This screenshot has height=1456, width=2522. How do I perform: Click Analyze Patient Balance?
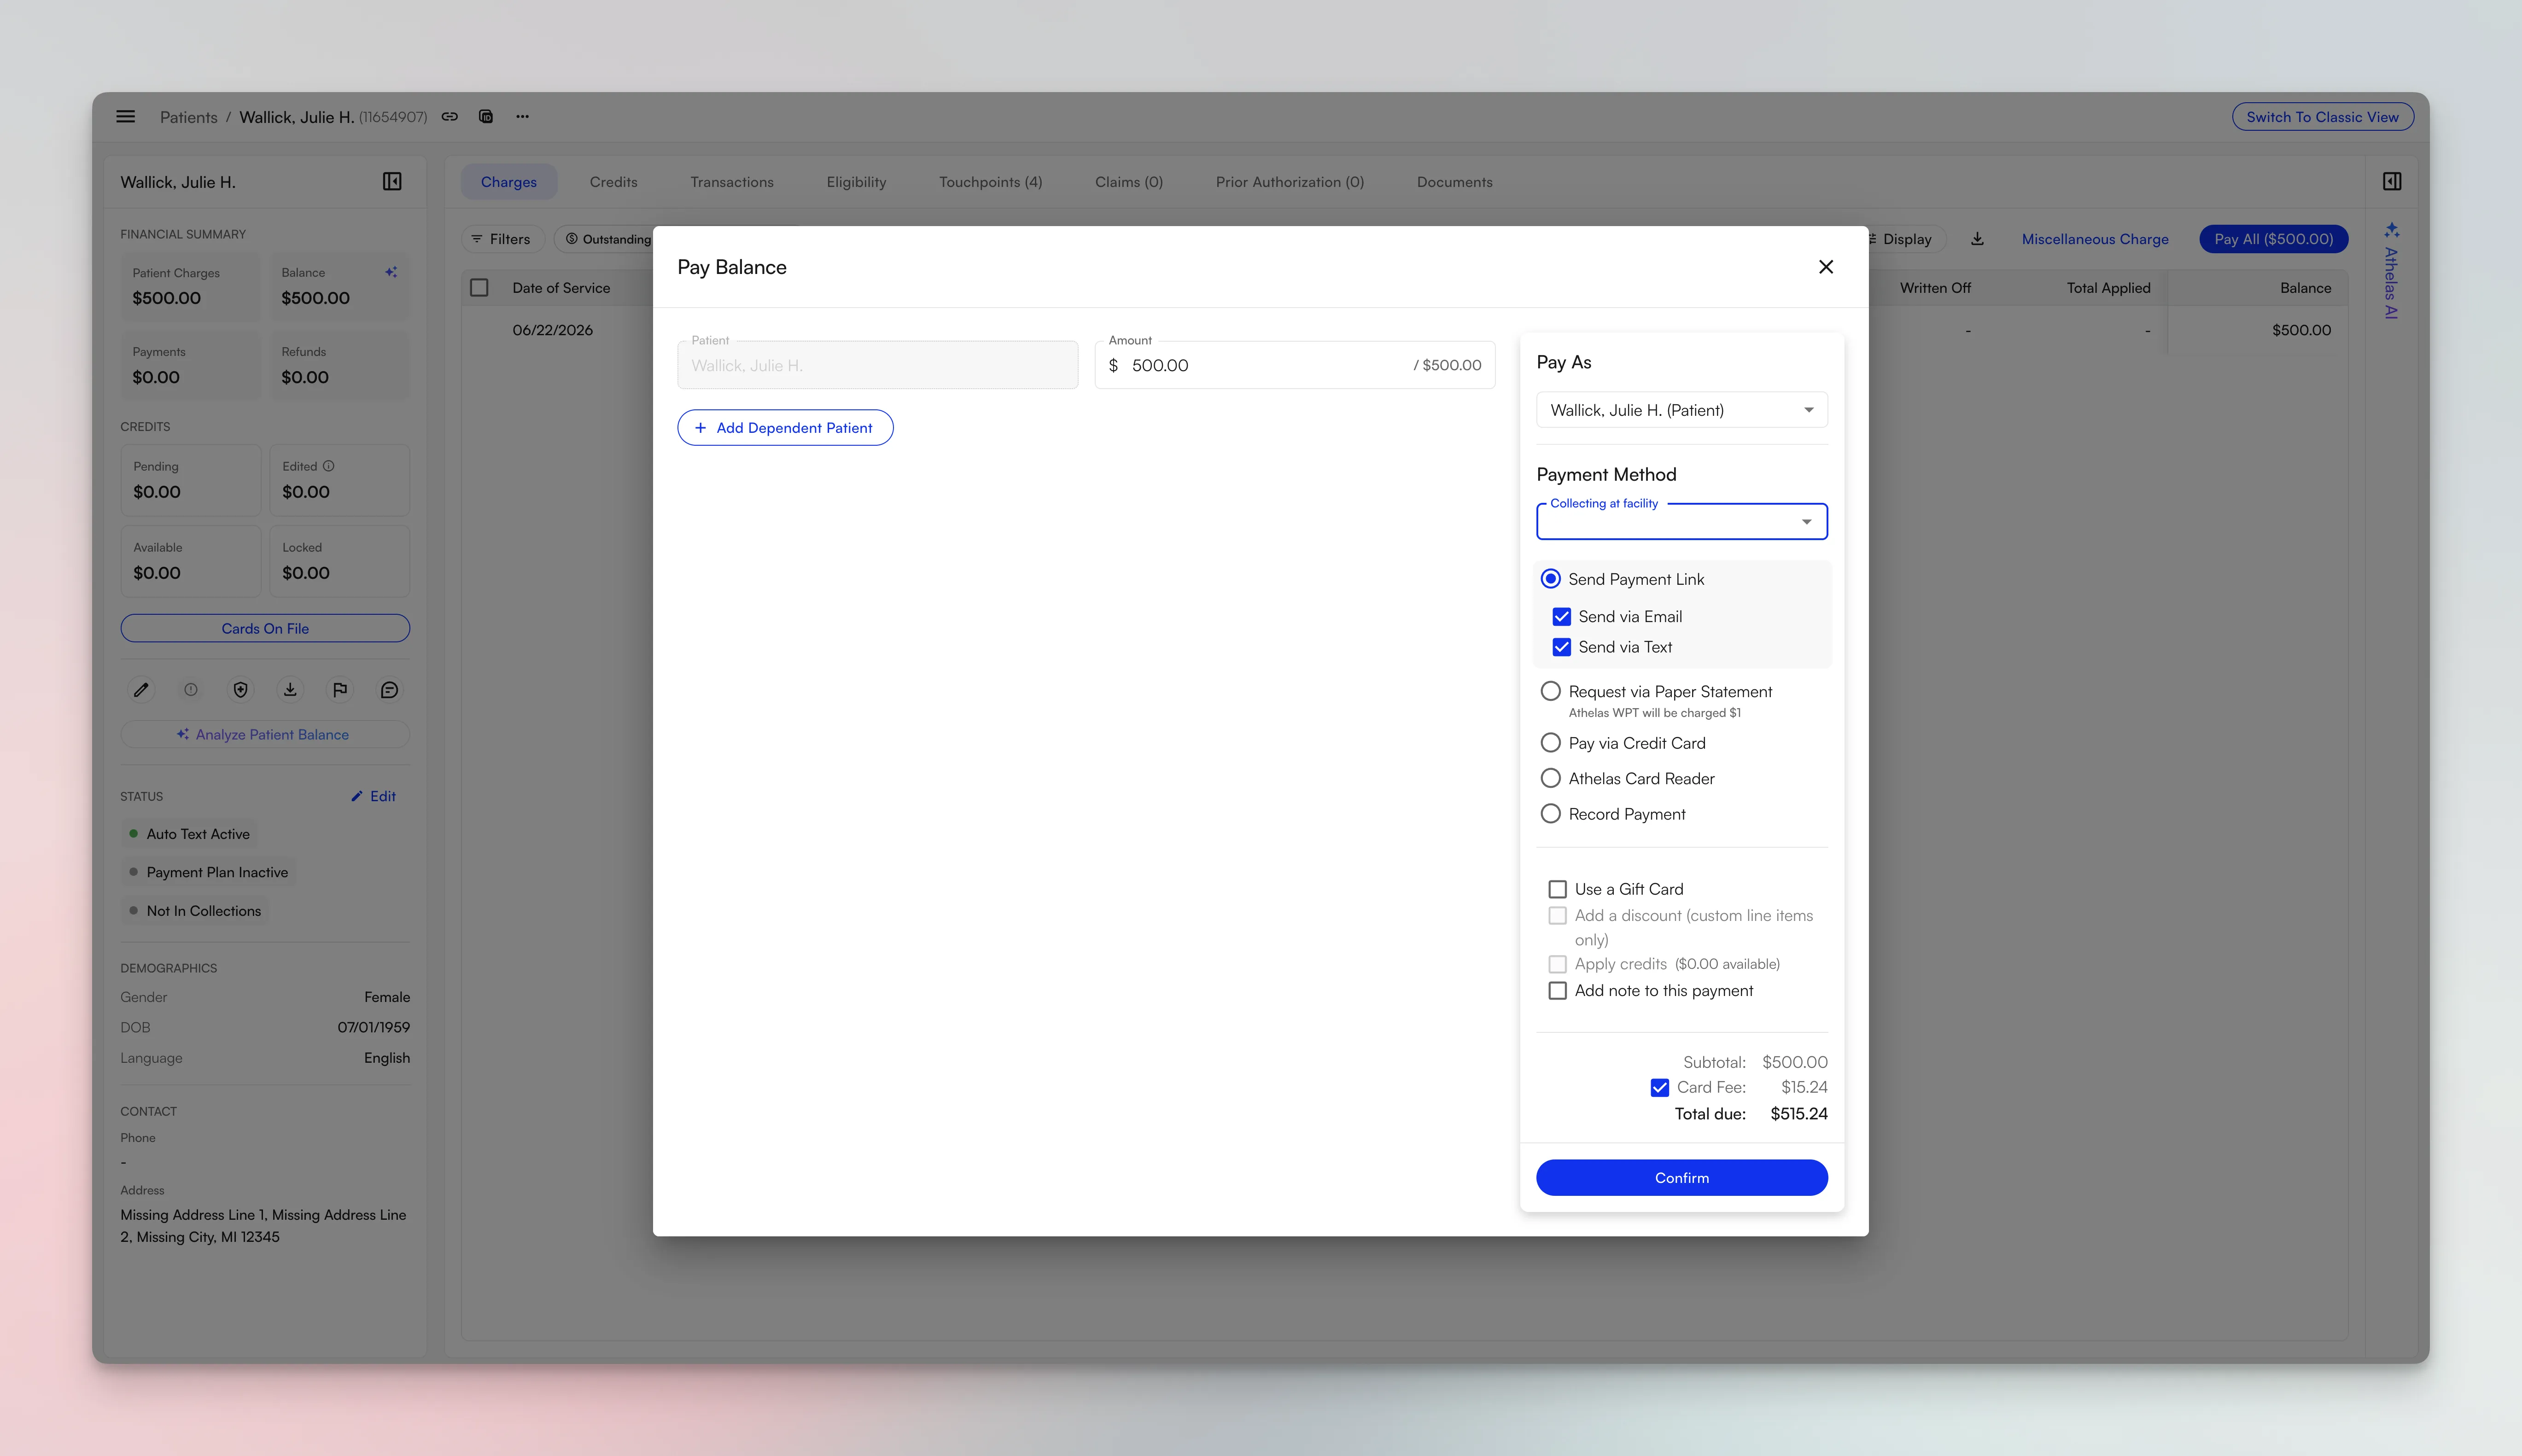265,735
